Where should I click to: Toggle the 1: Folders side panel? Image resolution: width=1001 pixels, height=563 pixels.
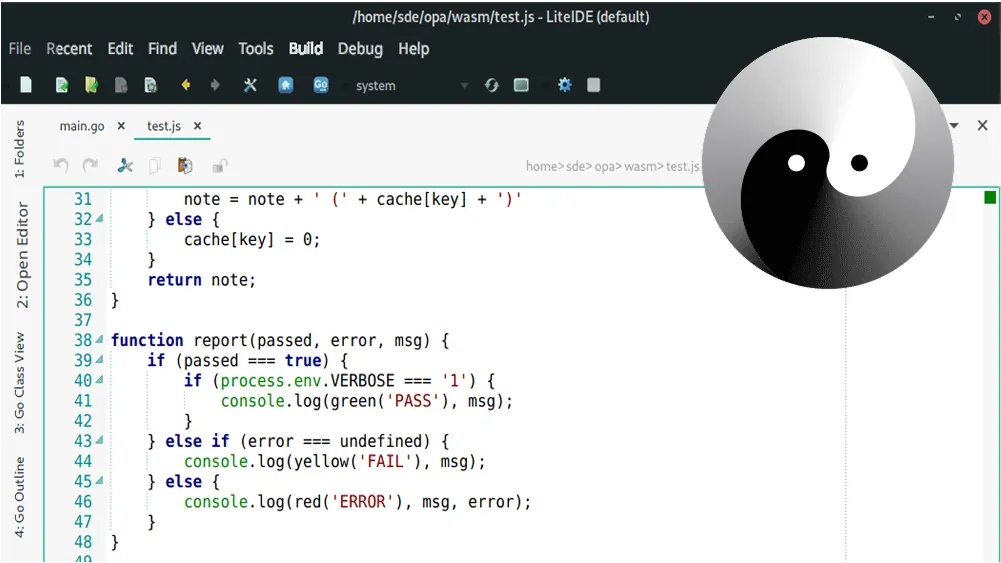[x=19, y=150]
